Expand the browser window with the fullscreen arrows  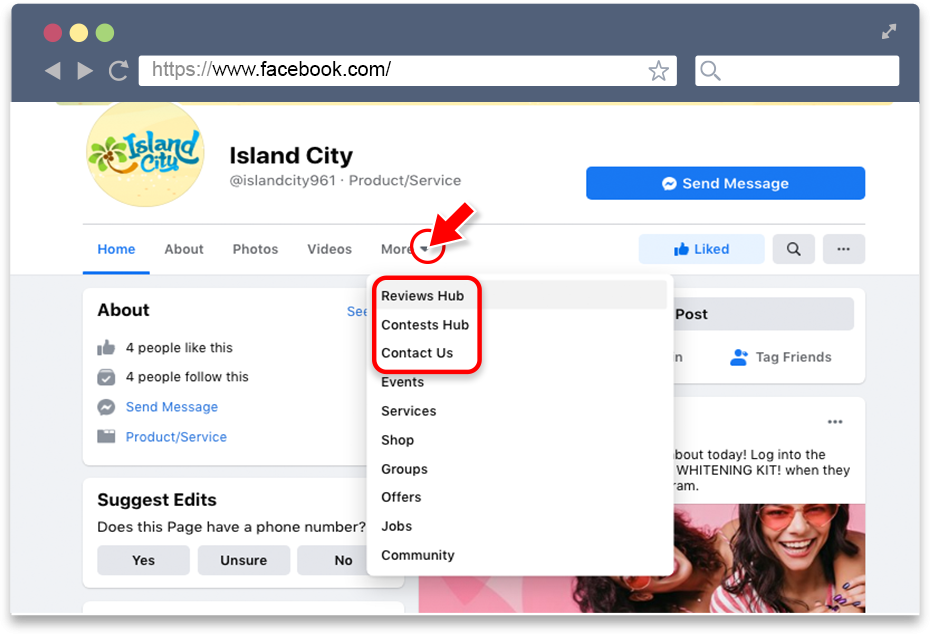pyautogui.click(x=888, y=31)
